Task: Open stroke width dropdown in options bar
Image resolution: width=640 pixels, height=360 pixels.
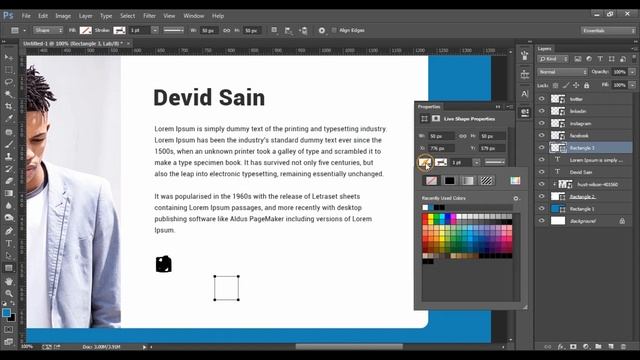Action: click(155, 30)
